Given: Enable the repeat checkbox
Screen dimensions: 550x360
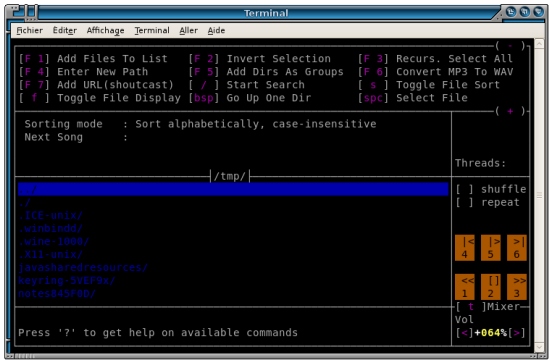Looking at the screenshot, I should point(464,202).
